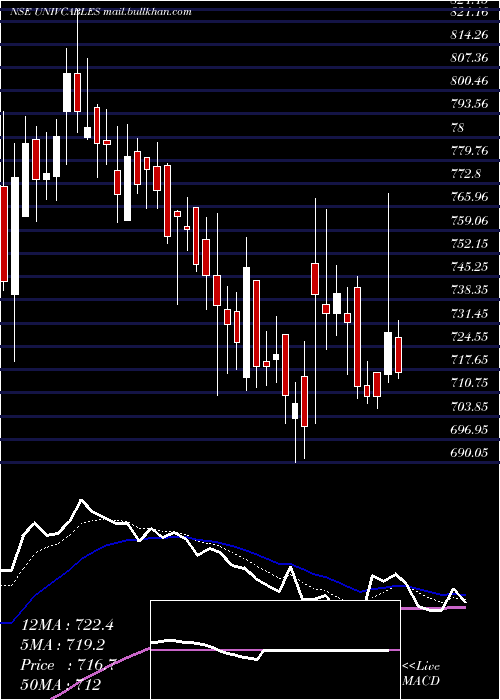The height and width of the screenshot is (700, 500).
Task: Select the 752.15 price axis label
Action: point(469,244)
